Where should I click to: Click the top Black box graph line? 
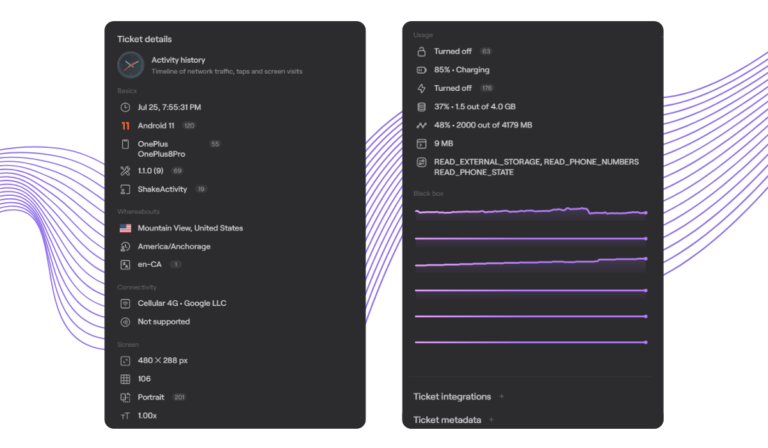click(531, 211)
